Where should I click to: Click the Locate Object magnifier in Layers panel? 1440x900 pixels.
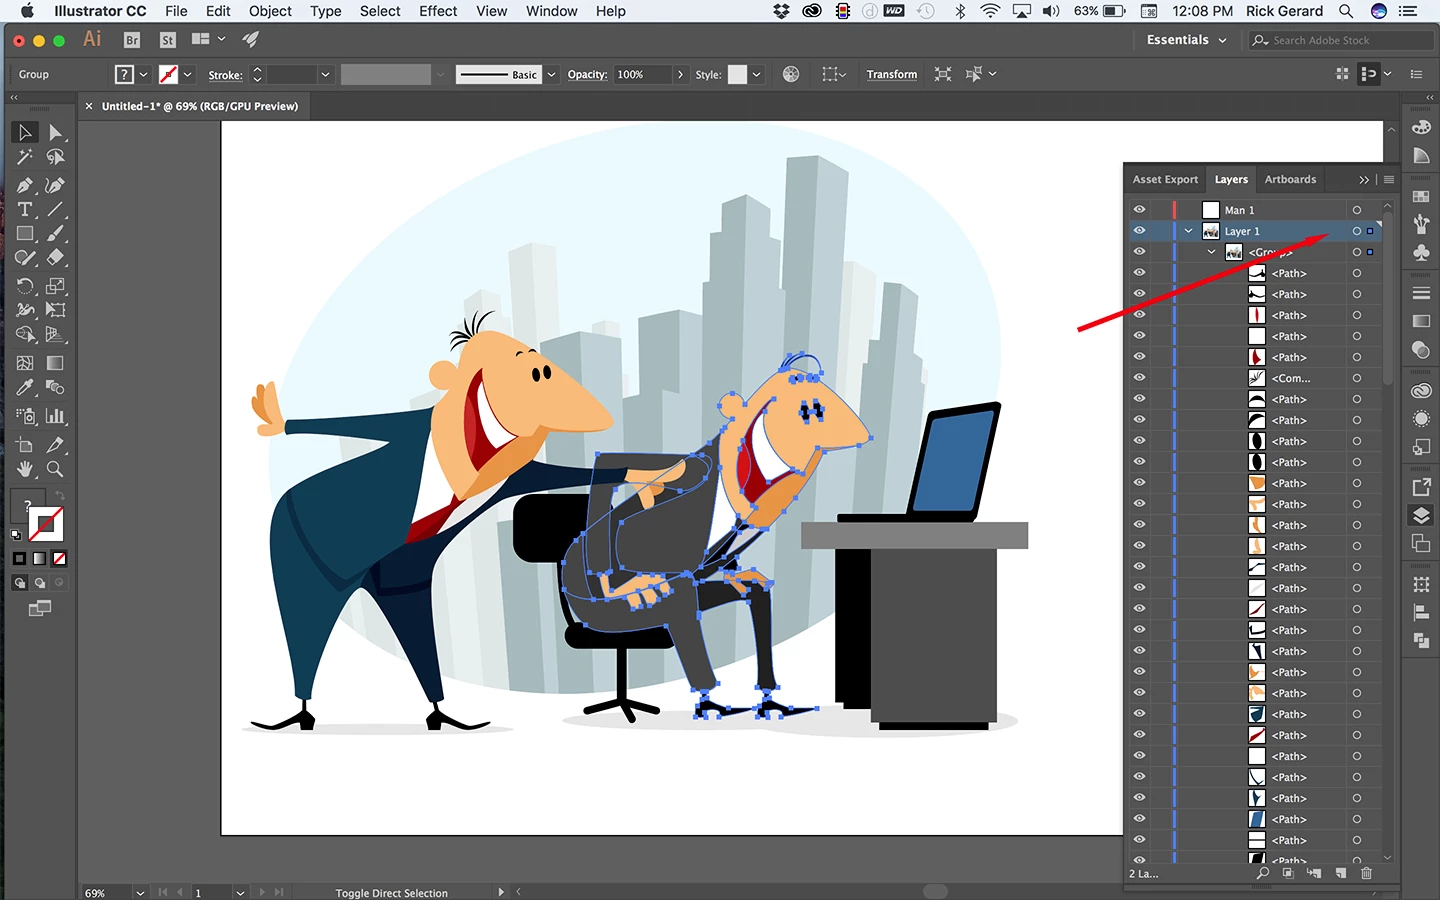point(1263,873)
